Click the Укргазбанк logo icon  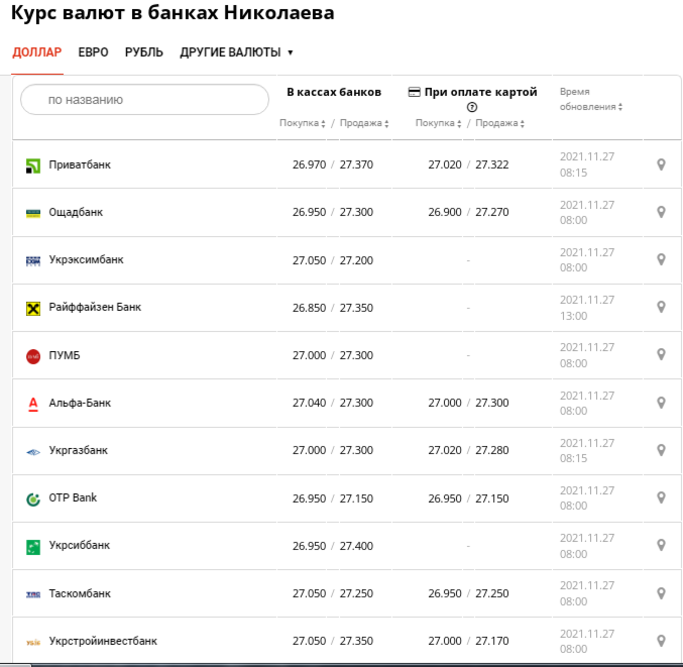(x=33, y=452)
